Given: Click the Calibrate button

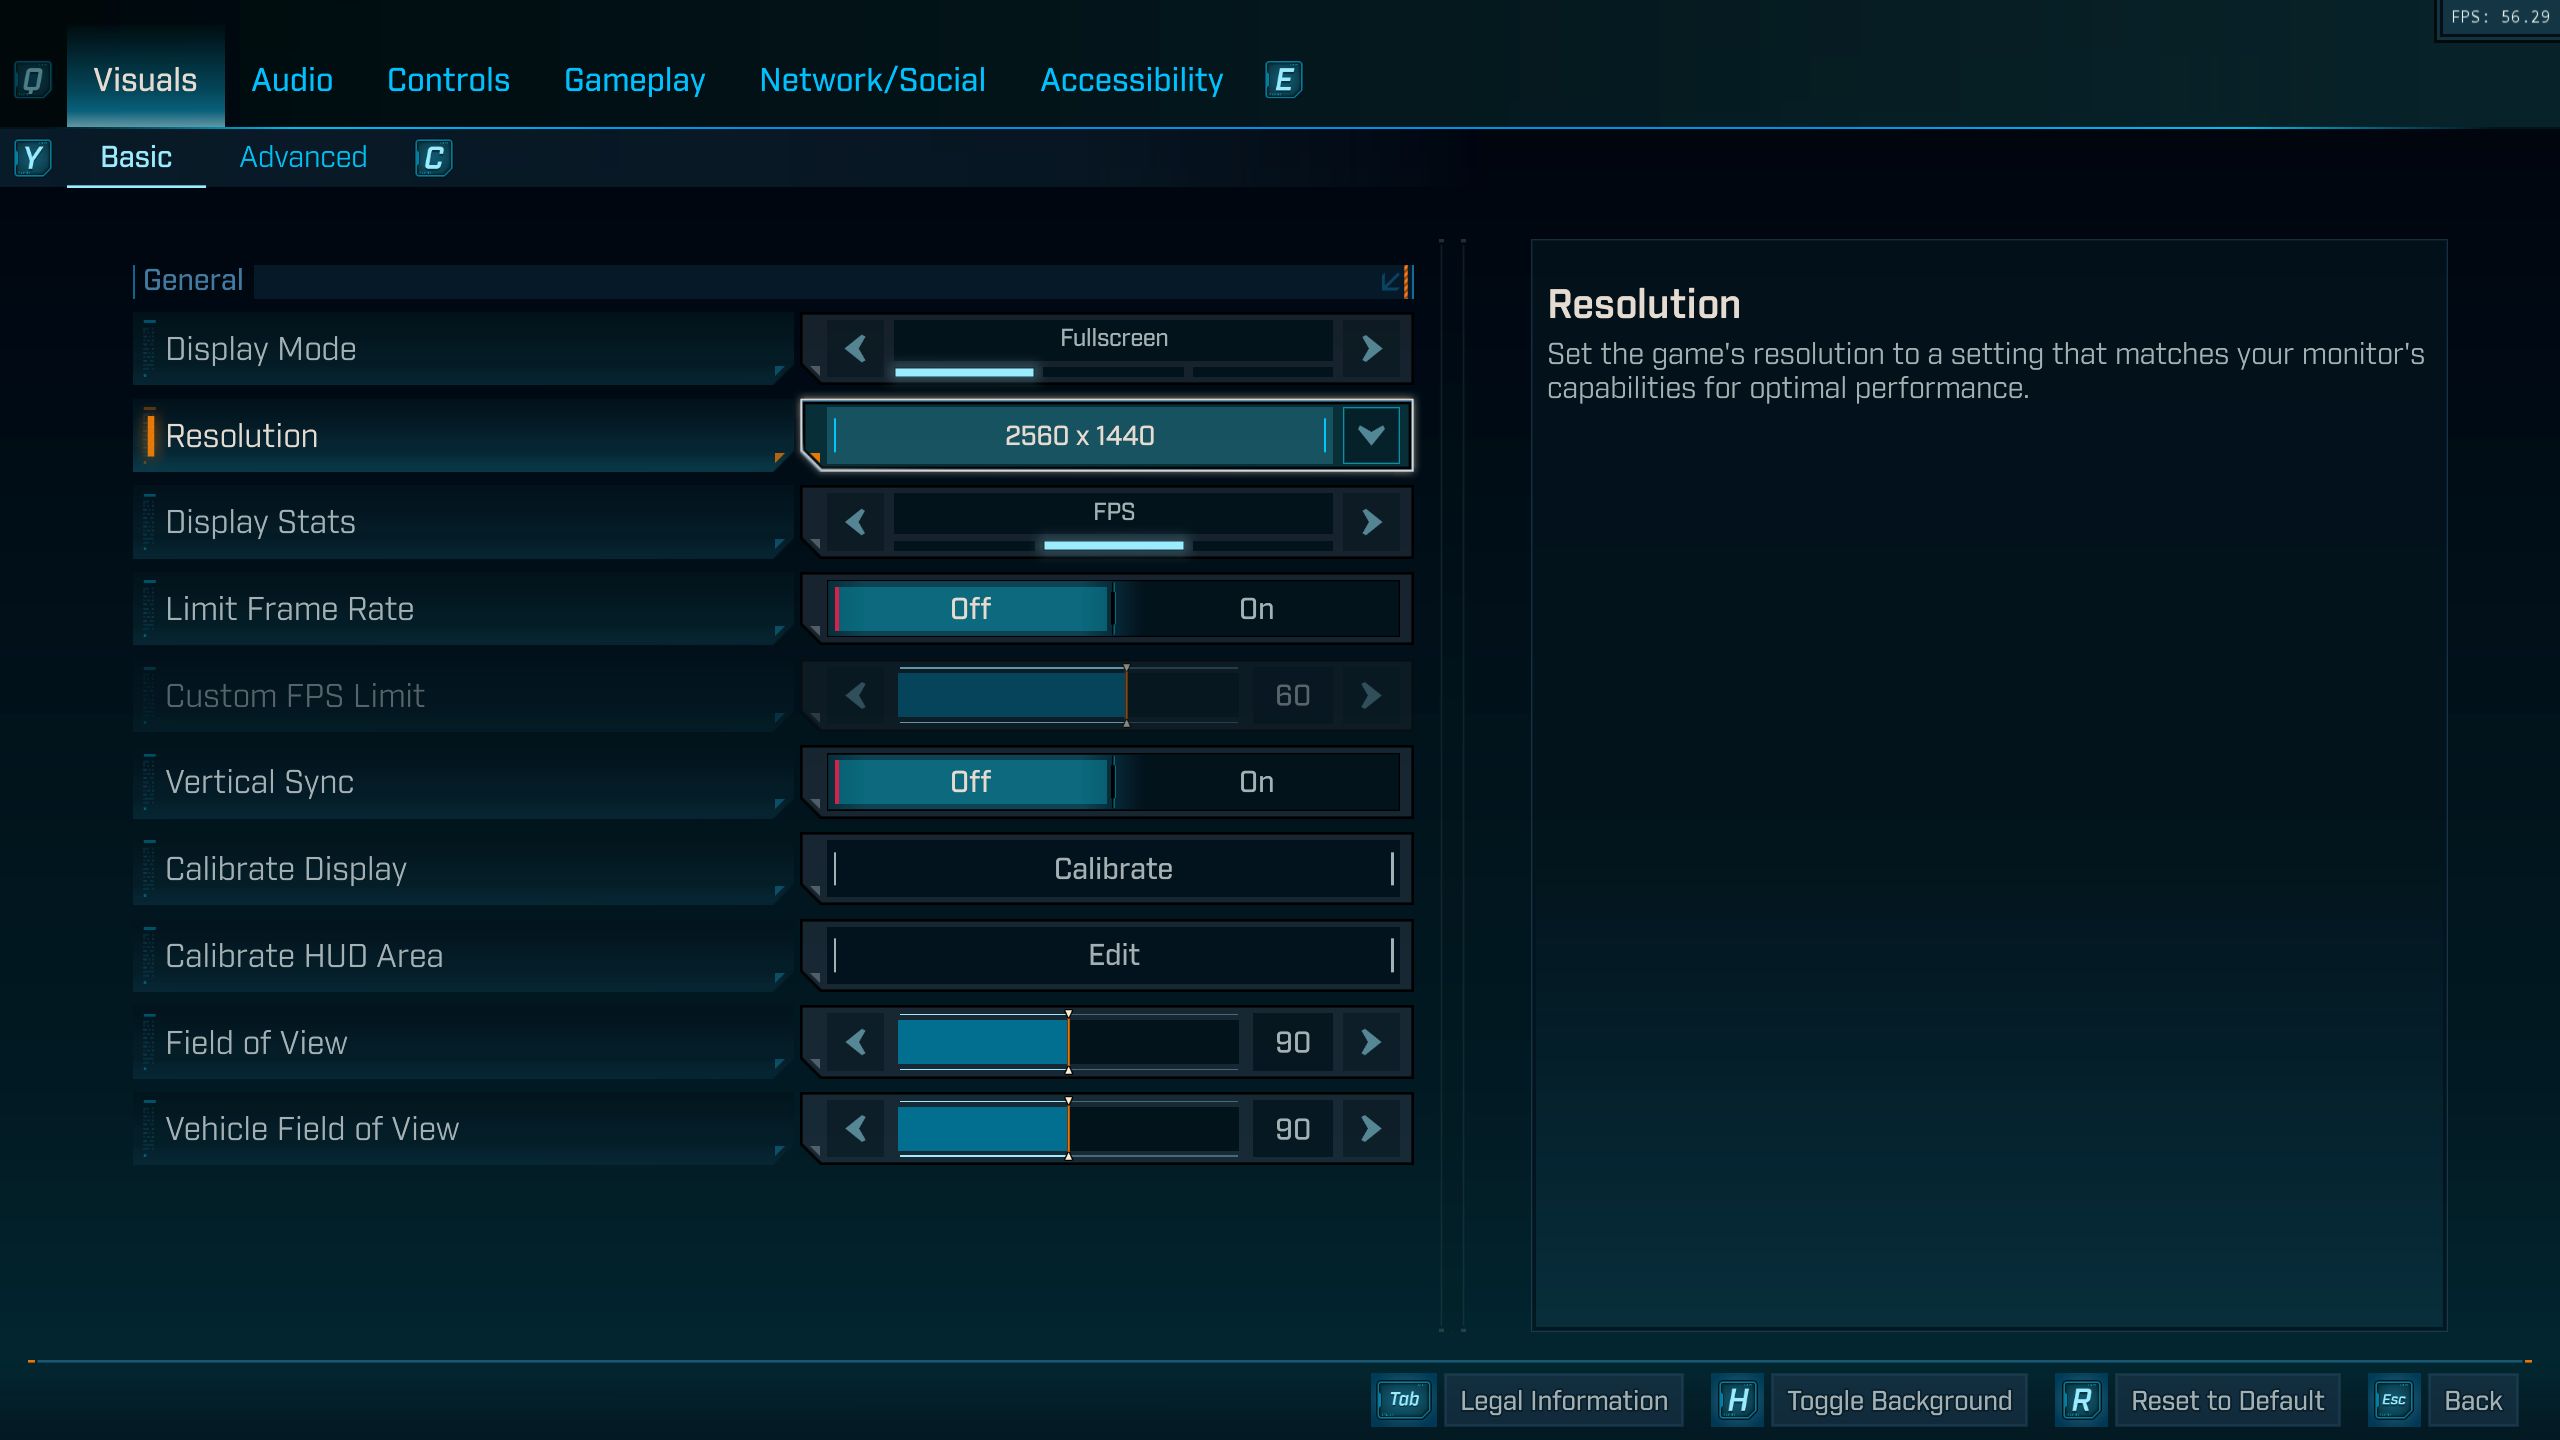Looking at the screenshot, I should 1113,869.
